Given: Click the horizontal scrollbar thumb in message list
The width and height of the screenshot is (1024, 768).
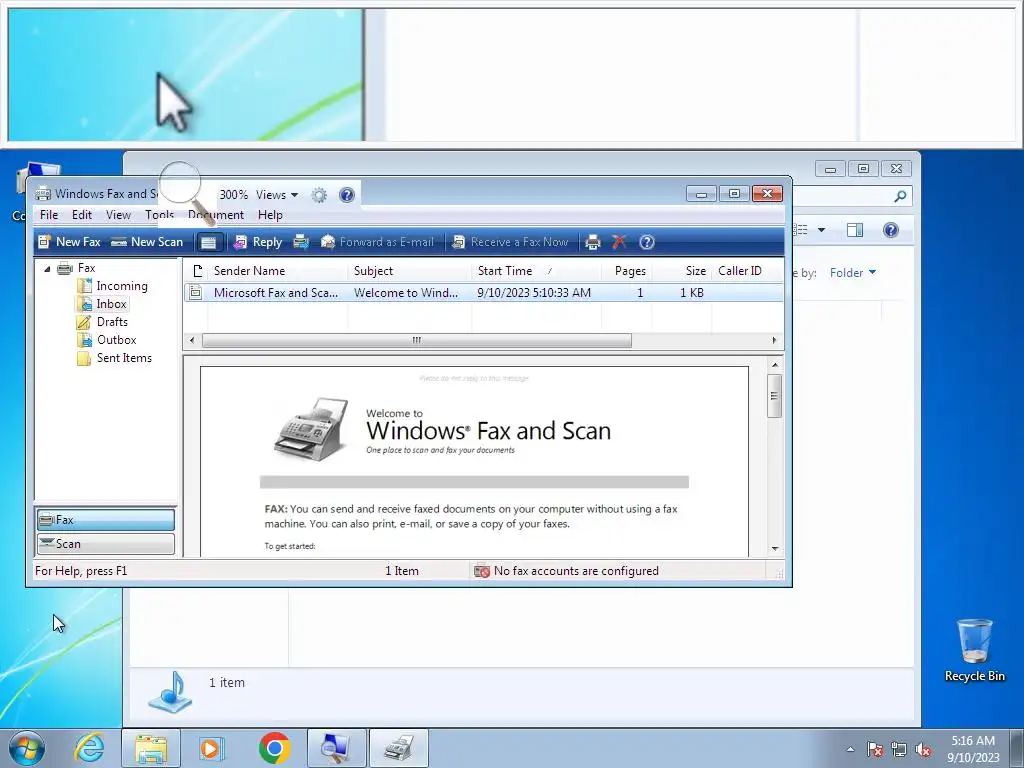Looking at the screenshot, I should 417,340.
